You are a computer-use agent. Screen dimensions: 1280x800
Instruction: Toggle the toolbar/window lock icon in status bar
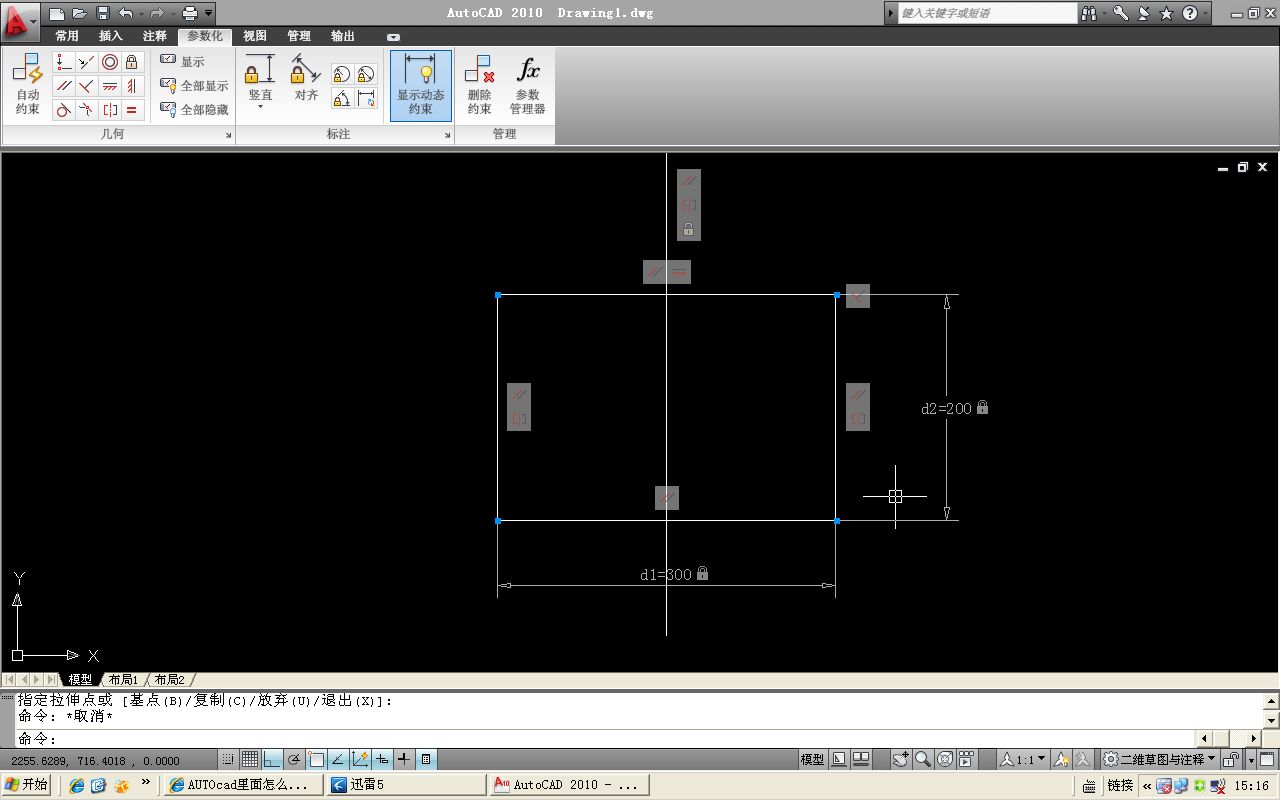click(x=1231, y=759)
